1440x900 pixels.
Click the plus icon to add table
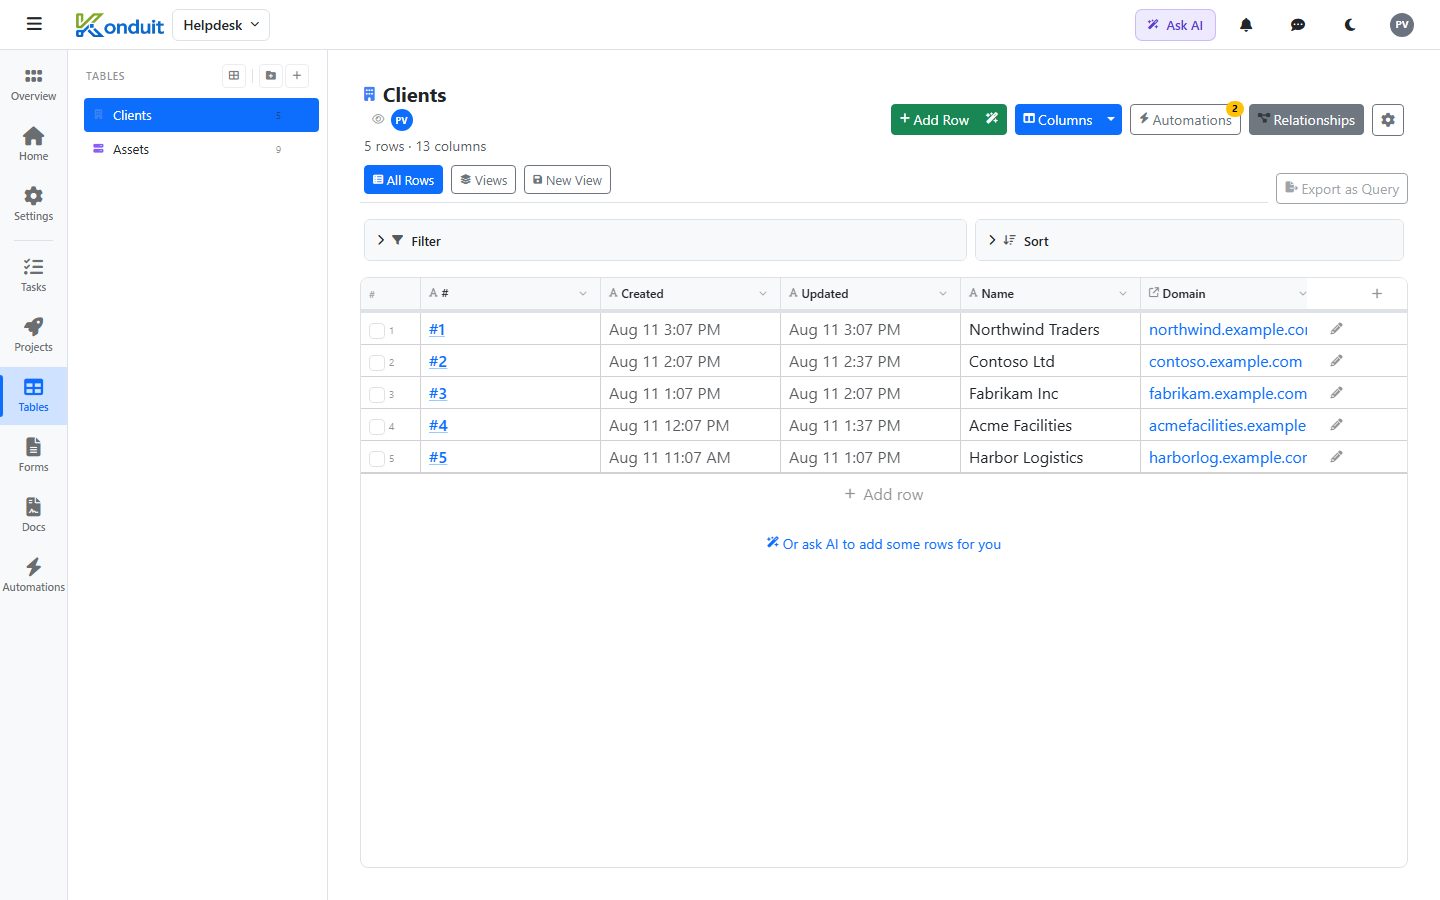297,75
